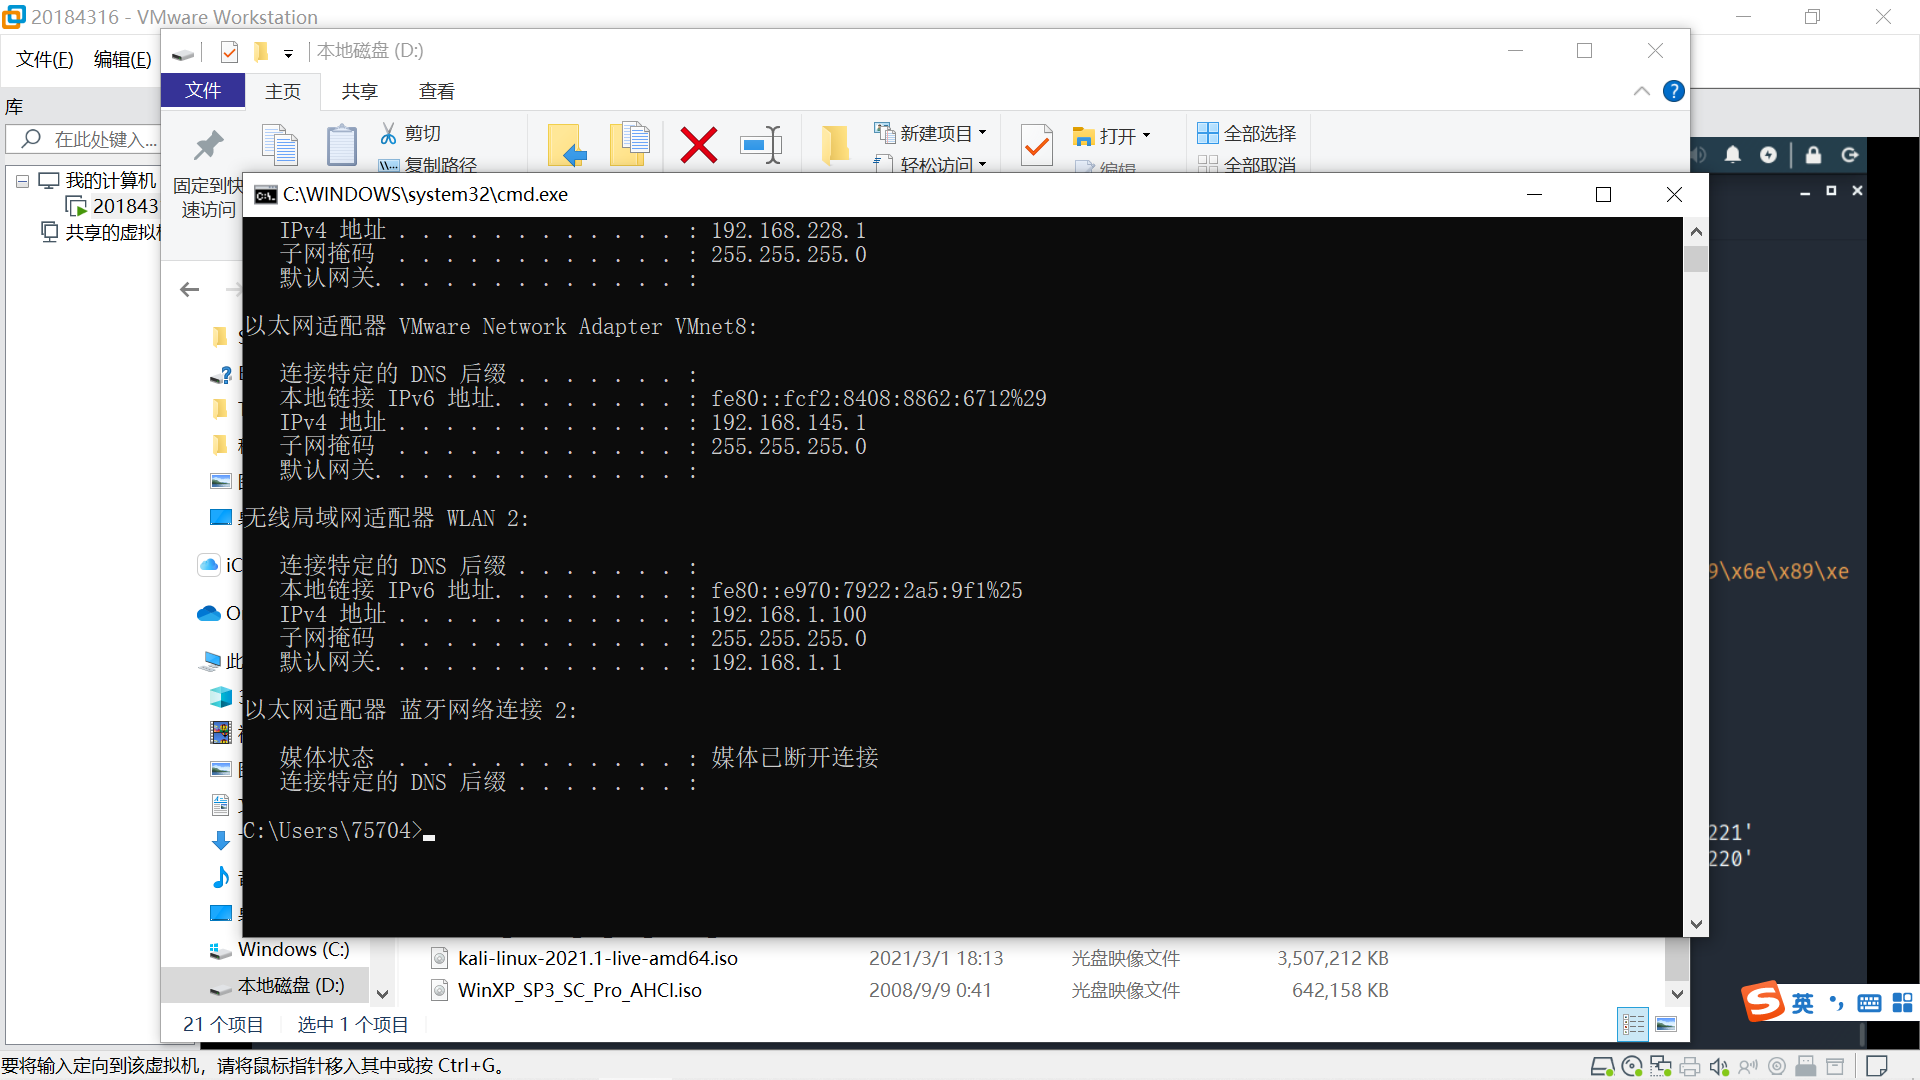Click the Copy icon in ribbon
This screenshot has height=1080, width=1920.
(279, 146)
